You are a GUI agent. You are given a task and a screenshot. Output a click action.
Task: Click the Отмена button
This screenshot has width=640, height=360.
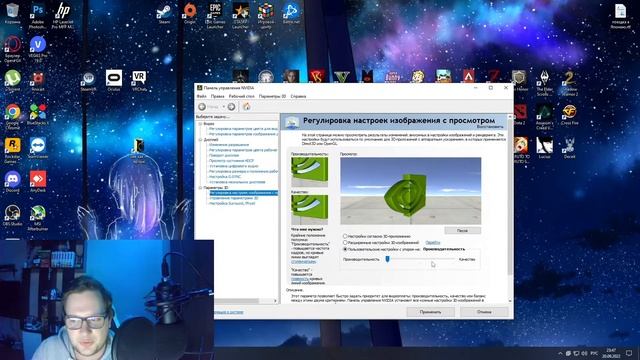pyautogui.click(x=484, y=312)
